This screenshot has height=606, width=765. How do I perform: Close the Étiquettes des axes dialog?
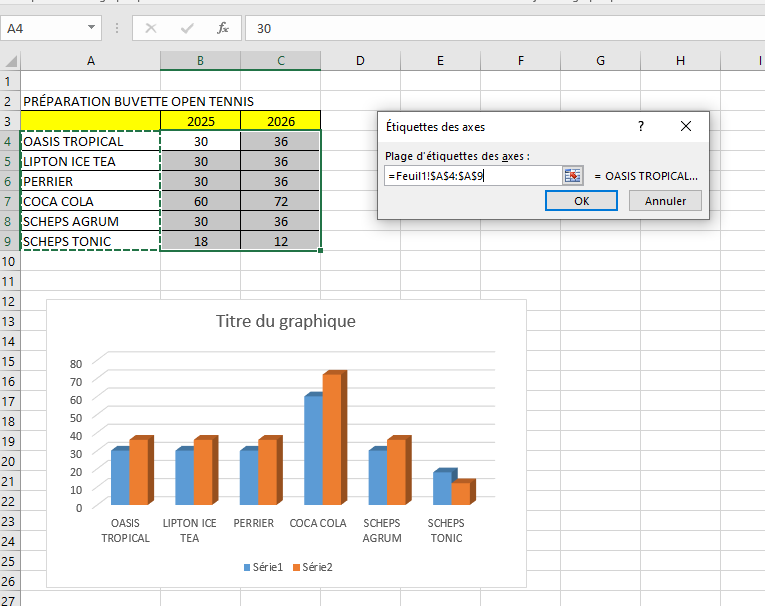pyautogui.click(x=685, y=126)
